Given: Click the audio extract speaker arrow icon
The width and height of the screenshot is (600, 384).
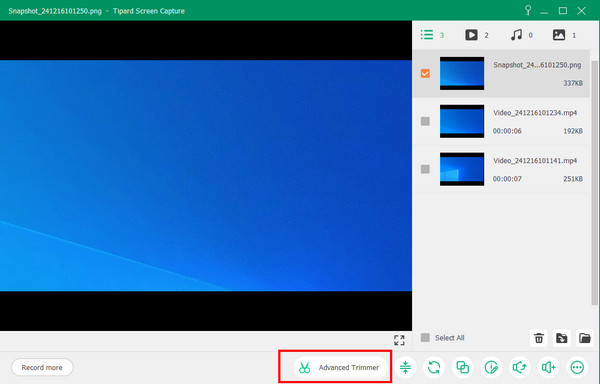Looking at the screenshot, I should [520, 368].
